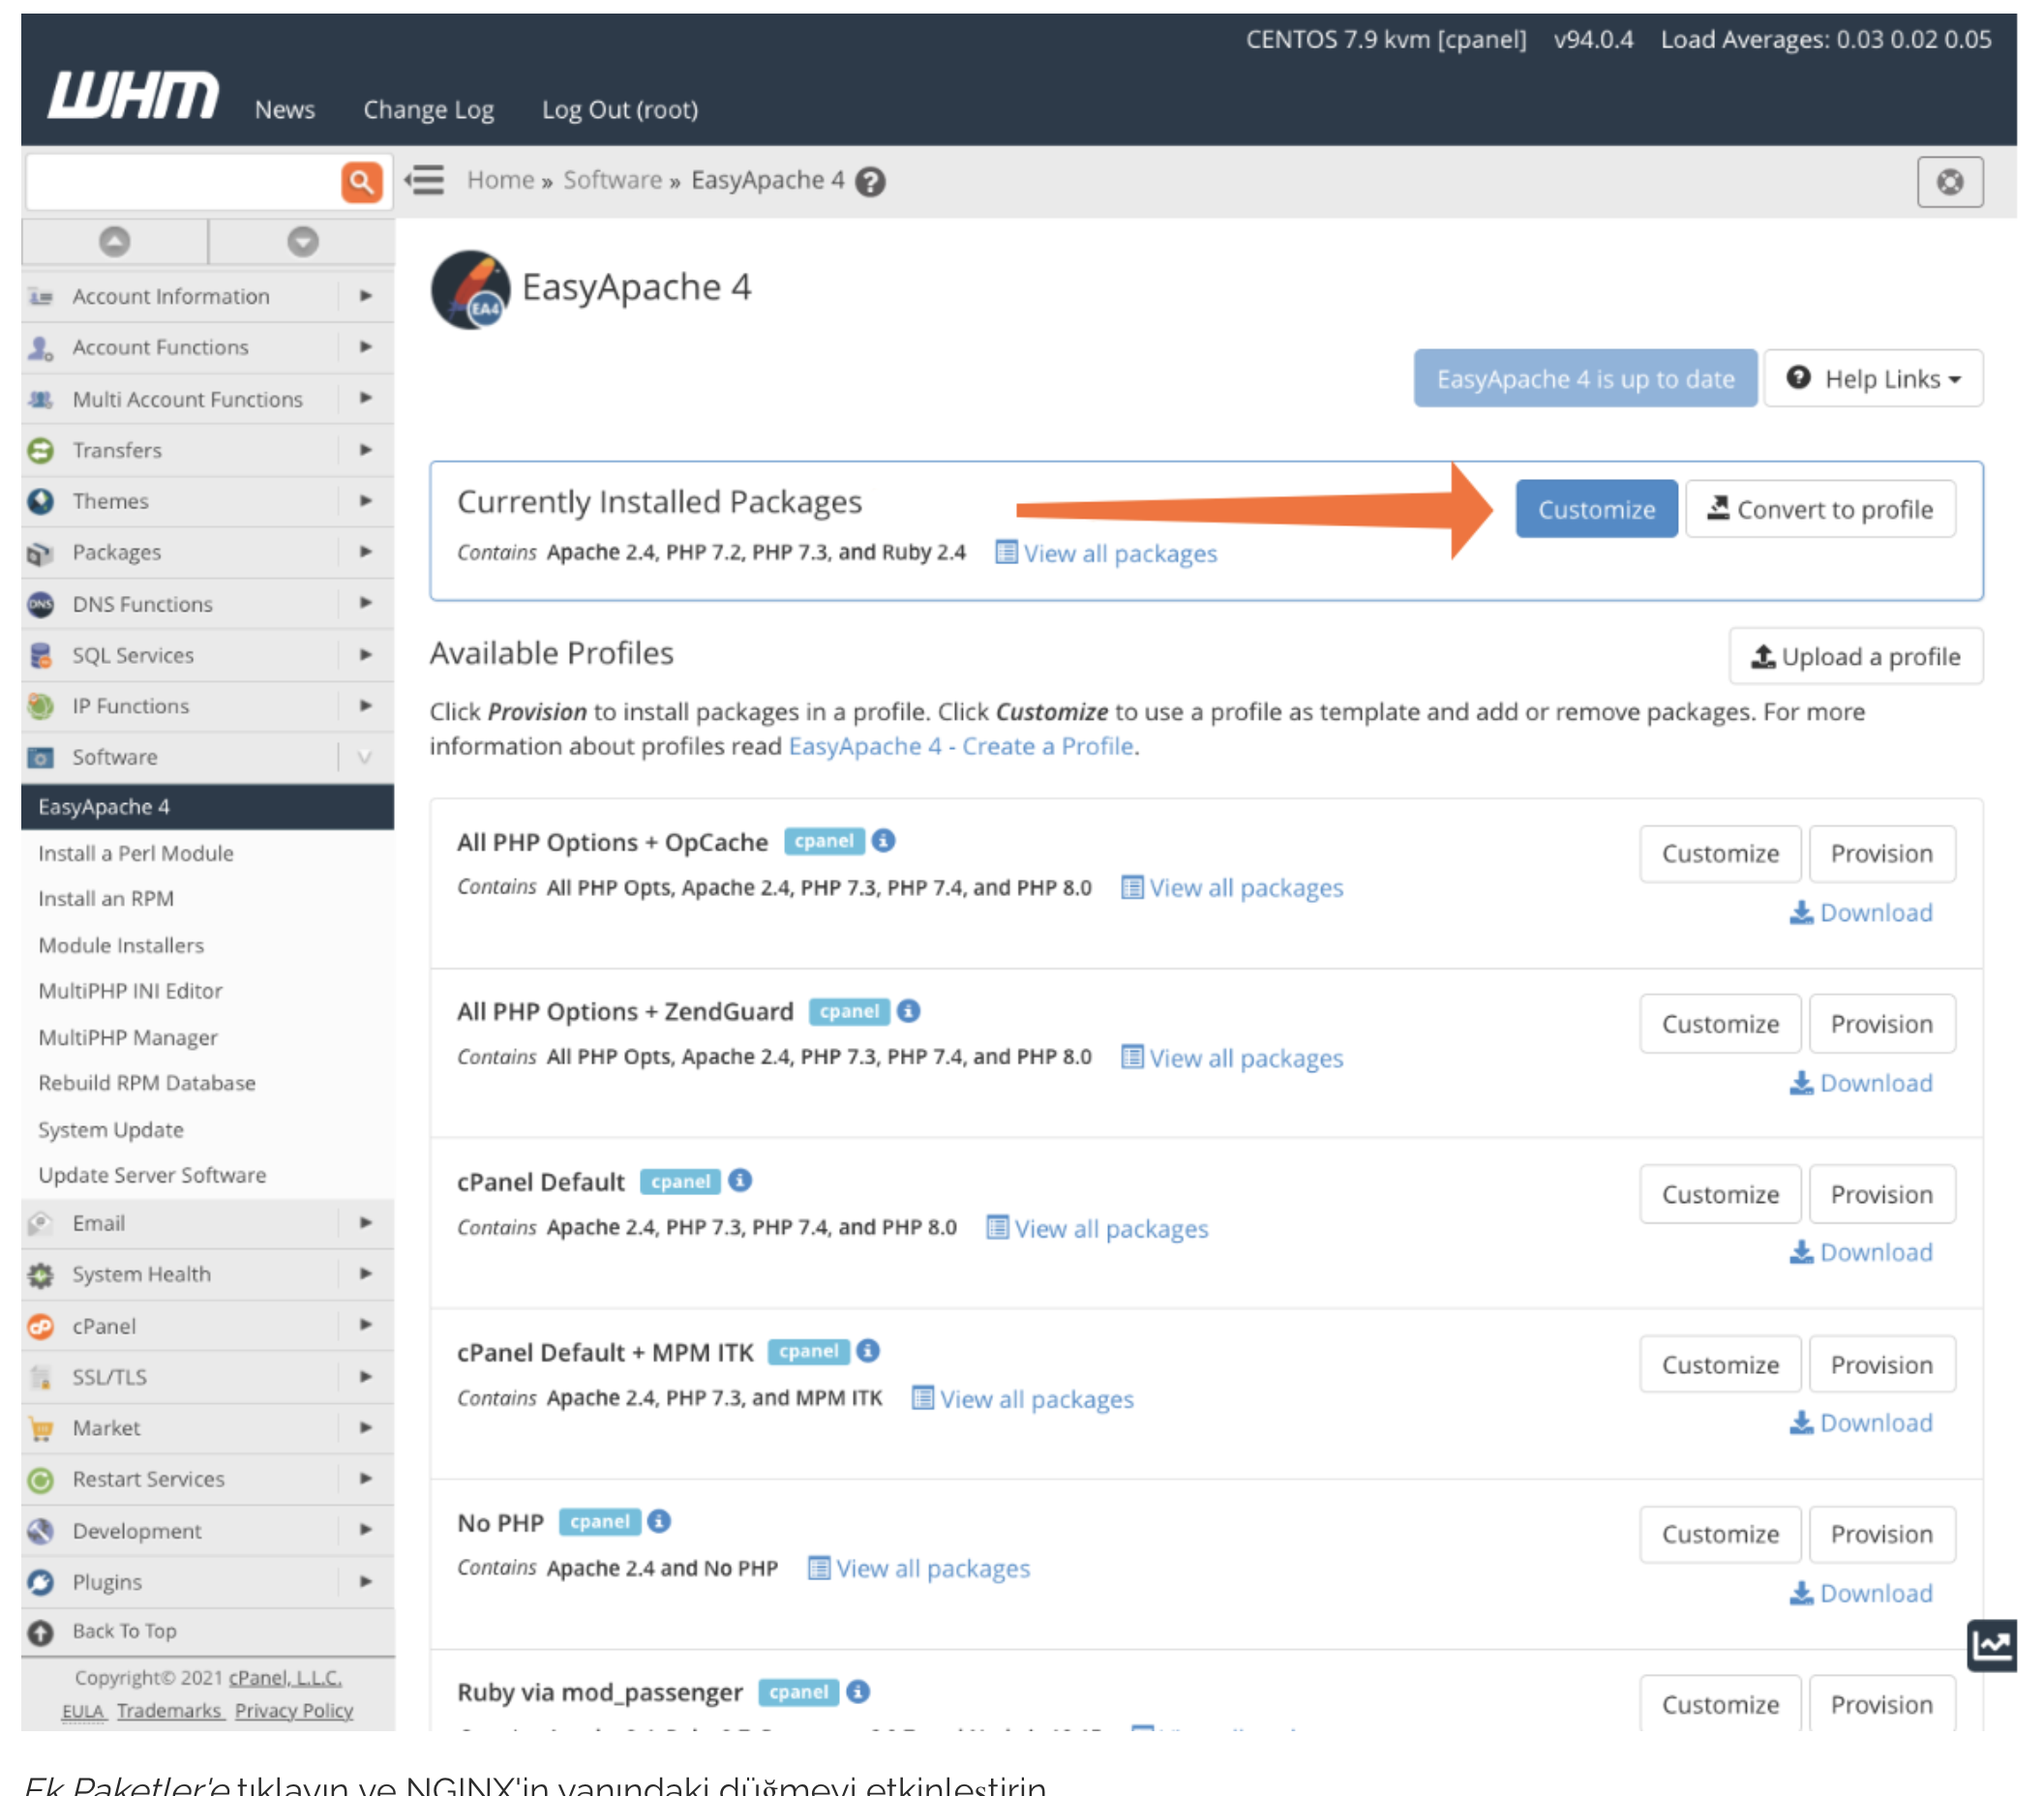The width and height of the screenshot is (2044, 1796).
Task: Collapse the Software section chevron
Action: coord(366,757)
